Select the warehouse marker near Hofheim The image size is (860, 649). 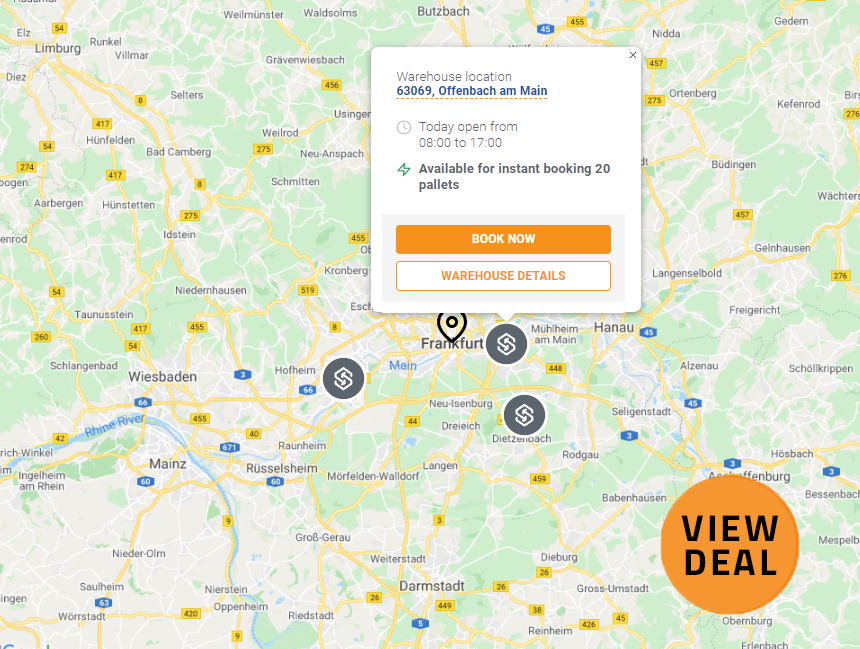[x=343, y=379]
